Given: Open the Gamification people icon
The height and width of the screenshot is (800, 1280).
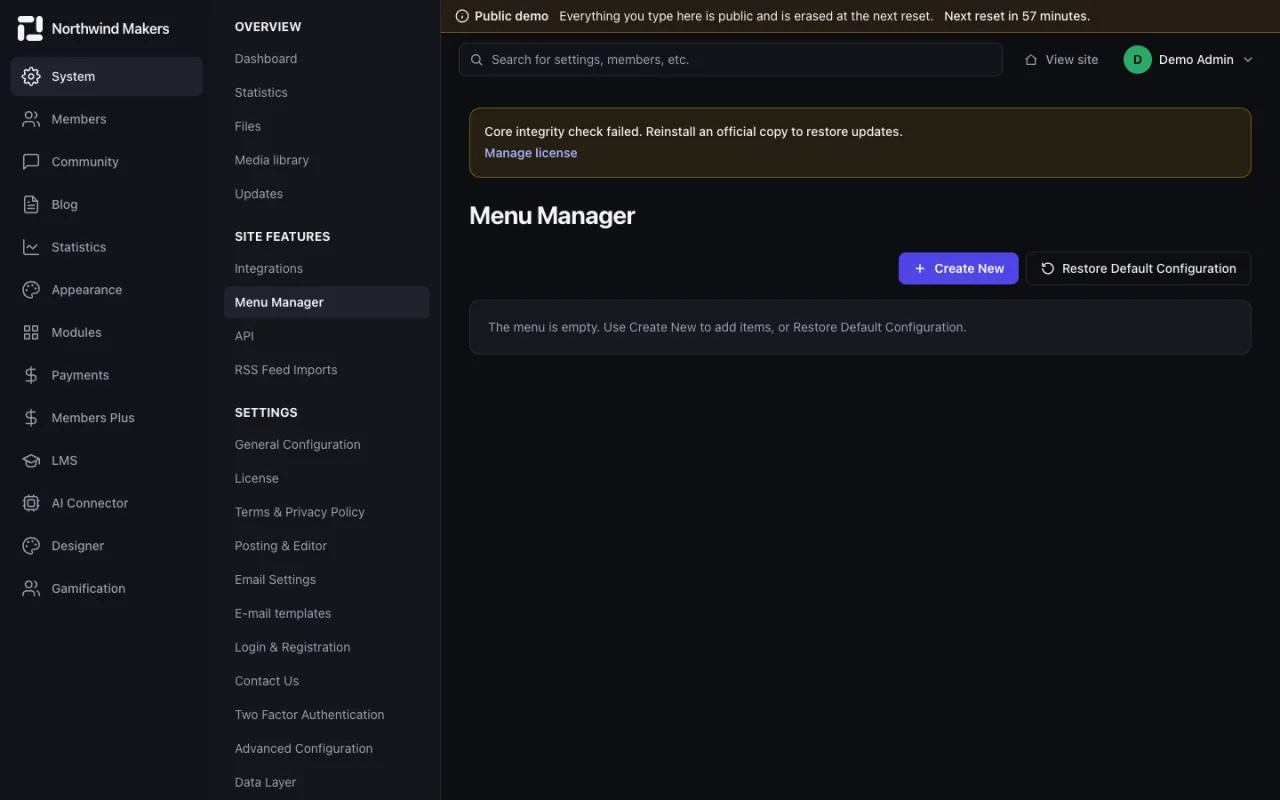Looking at the screenshot, I should tap(31, 588).
